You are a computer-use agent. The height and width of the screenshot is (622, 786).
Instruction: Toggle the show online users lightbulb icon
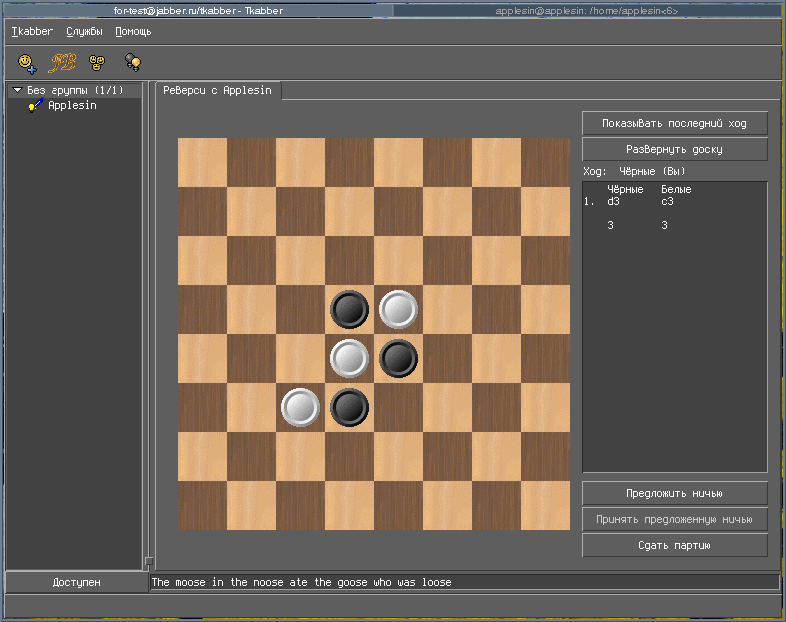(x=131, y=63)
